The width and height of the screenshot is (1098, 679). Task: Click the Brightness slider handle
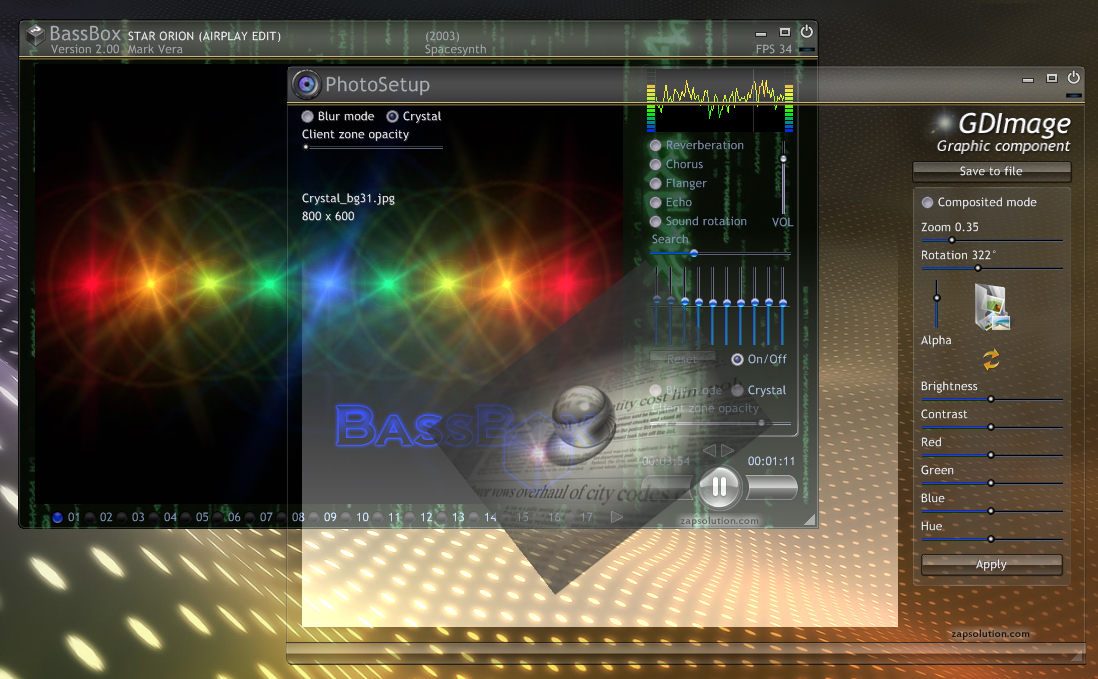pos(991,399)
